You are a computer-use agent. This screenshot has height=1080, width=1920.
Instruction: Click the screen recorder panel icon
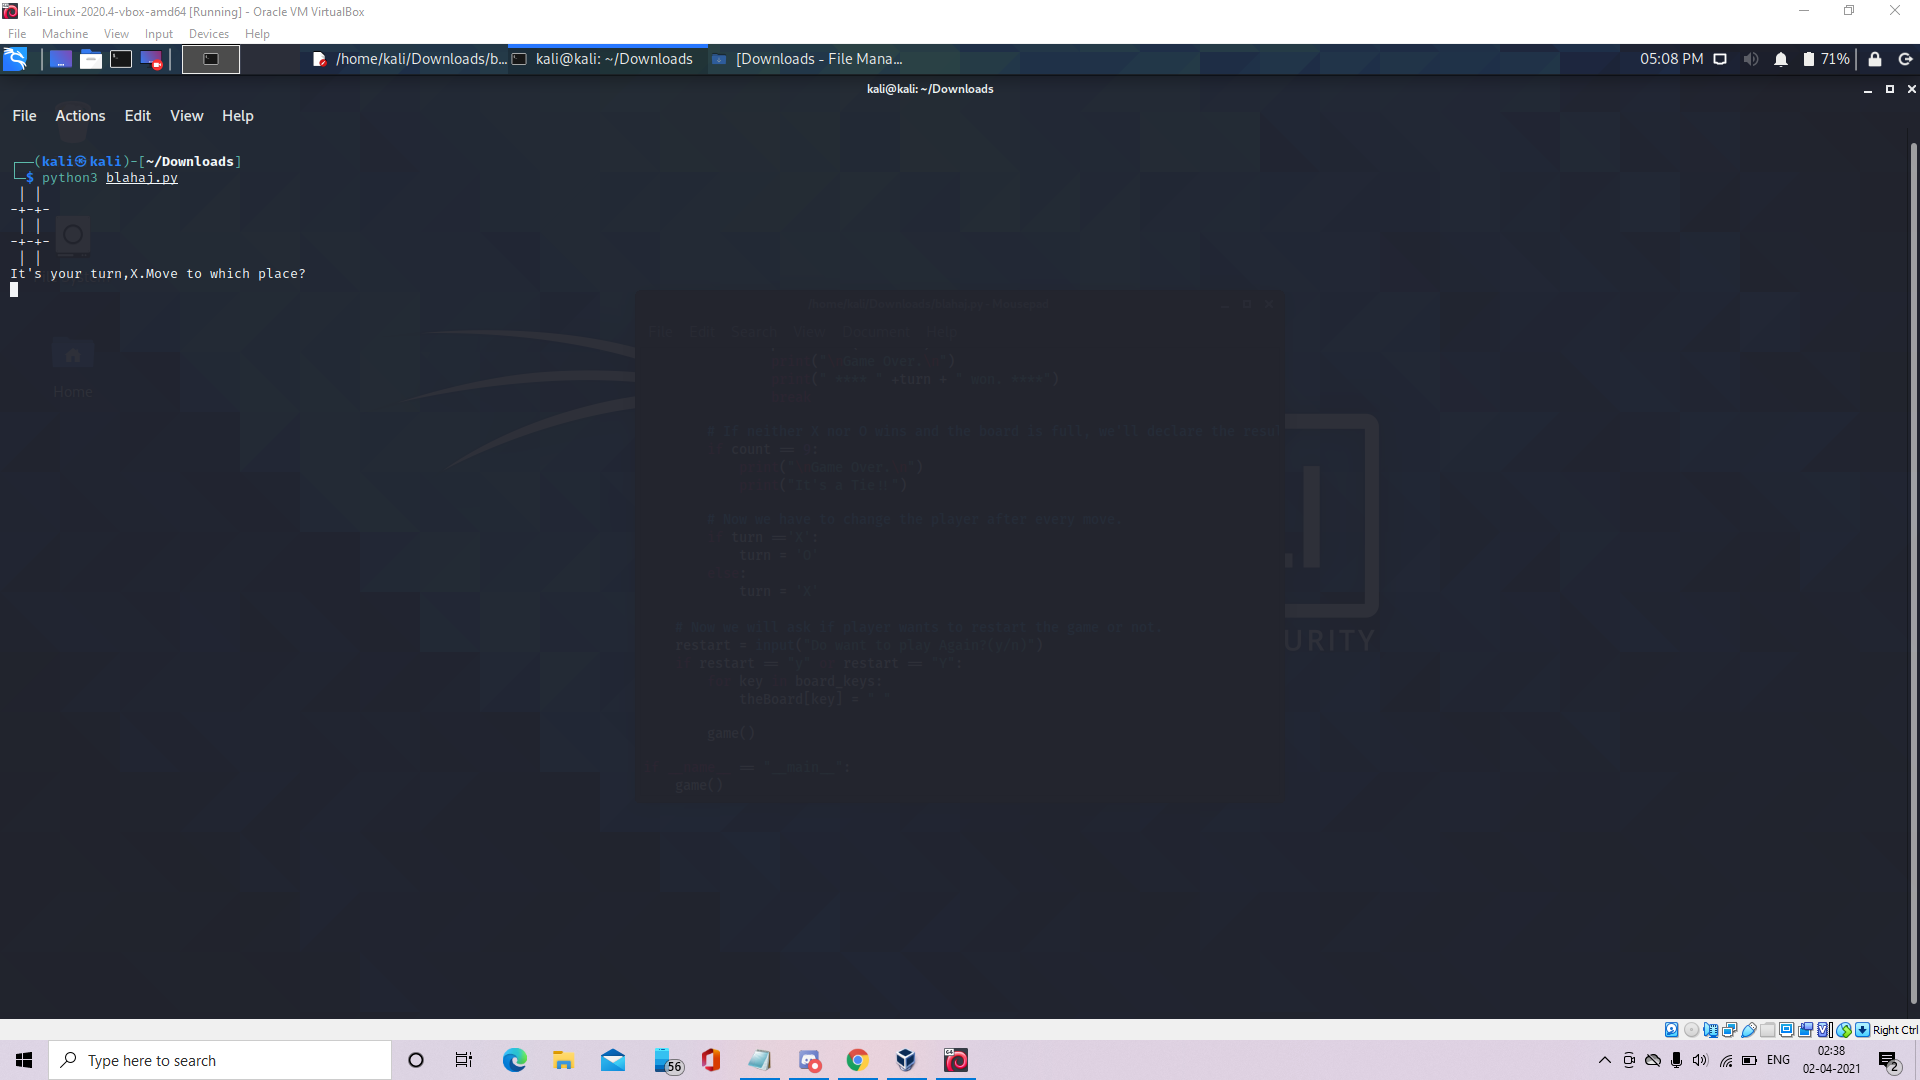151,59
